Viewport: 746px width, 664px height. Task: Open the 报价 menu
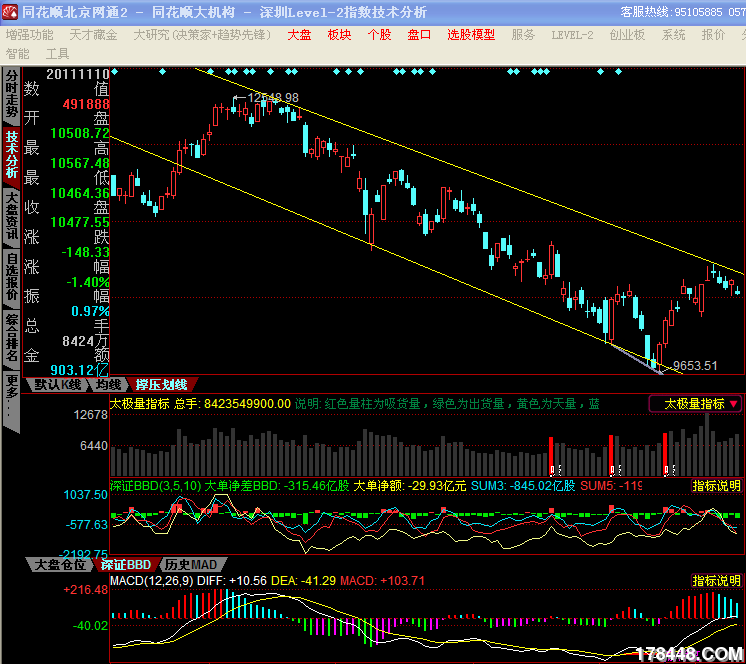click(x=713, y=35)
